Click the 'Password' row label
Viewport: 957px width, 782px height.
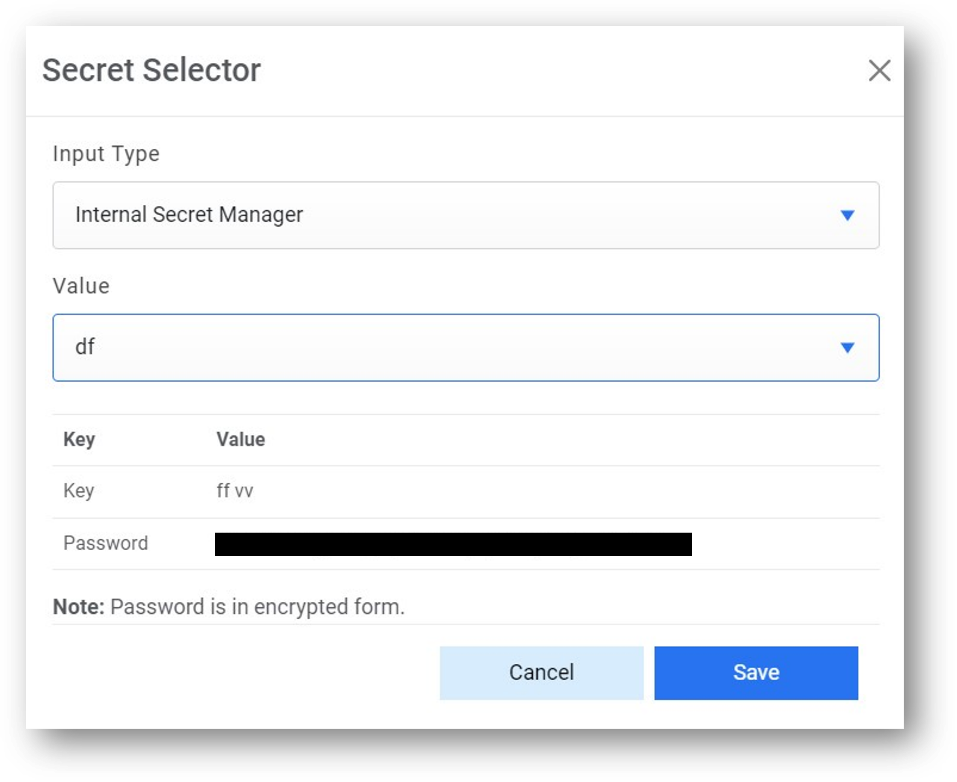[x=104, y=543]
